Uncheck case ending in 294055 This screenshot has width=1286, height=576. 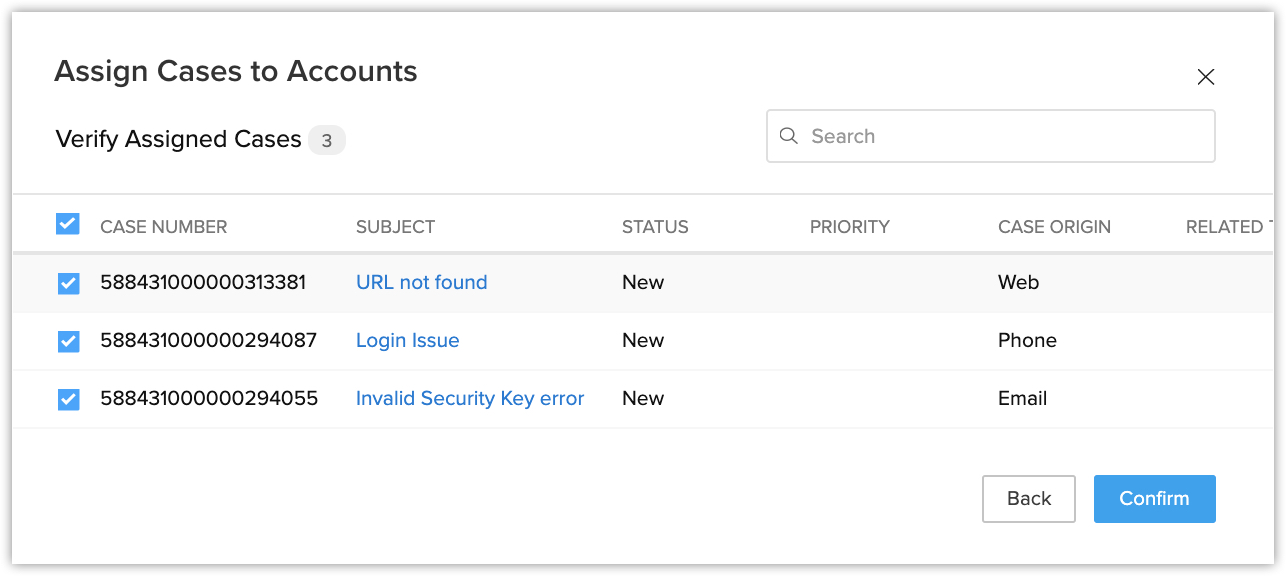[x=68, y=400]
